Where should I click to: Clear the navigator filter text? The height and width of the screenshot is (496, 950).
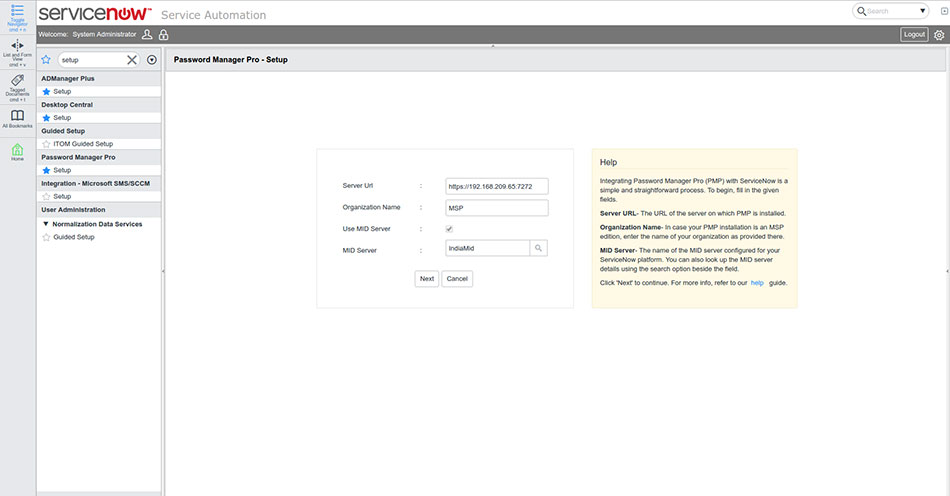131,59
